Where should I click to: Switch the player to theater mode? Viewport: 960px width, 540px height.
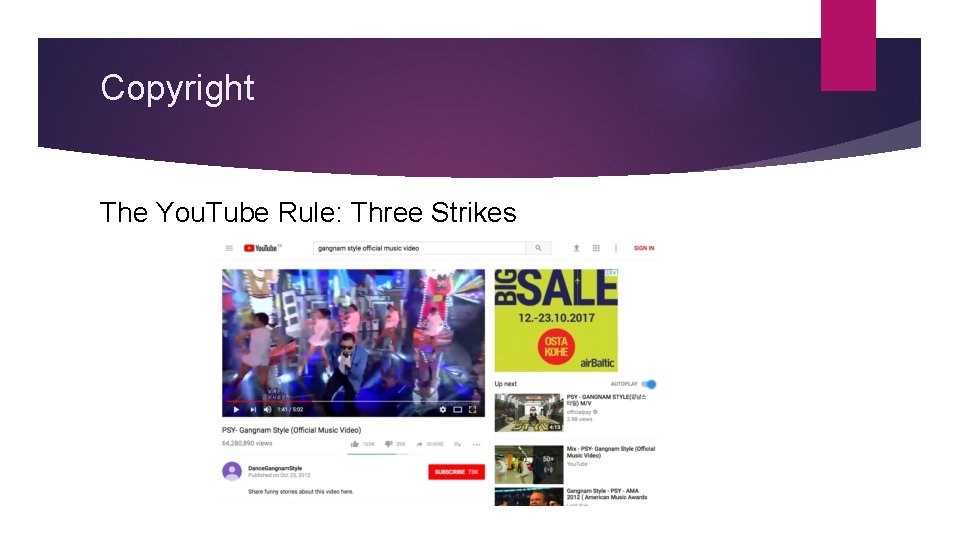[457, 410]
